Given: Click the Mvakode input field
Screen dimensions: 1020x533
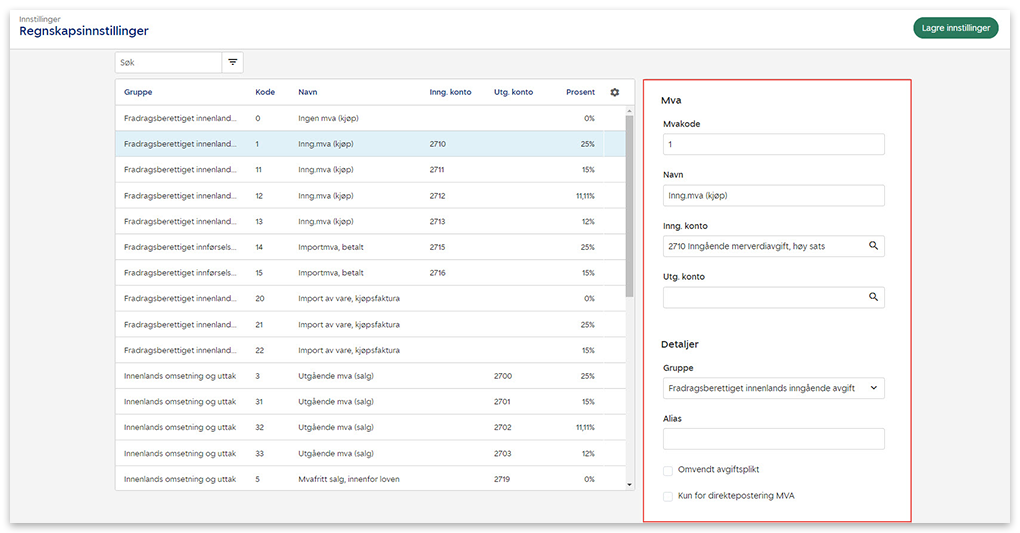Looking at the screenshot, I should tap(773, 144).
